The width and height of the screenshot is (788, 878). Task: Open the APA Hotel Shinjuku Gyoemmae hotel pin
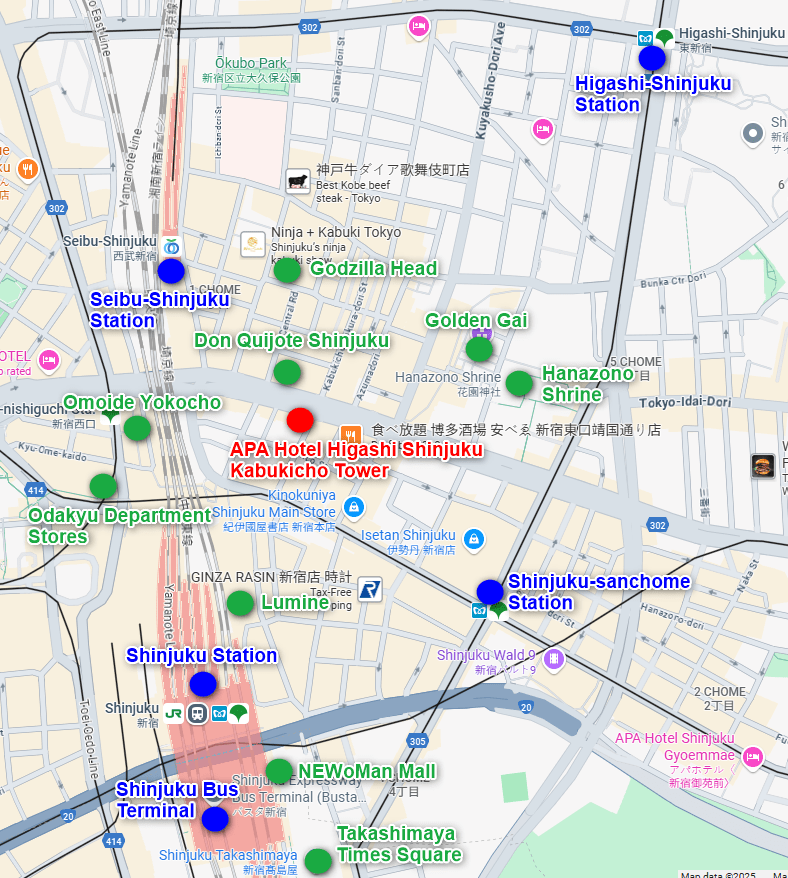click(753, 758)
